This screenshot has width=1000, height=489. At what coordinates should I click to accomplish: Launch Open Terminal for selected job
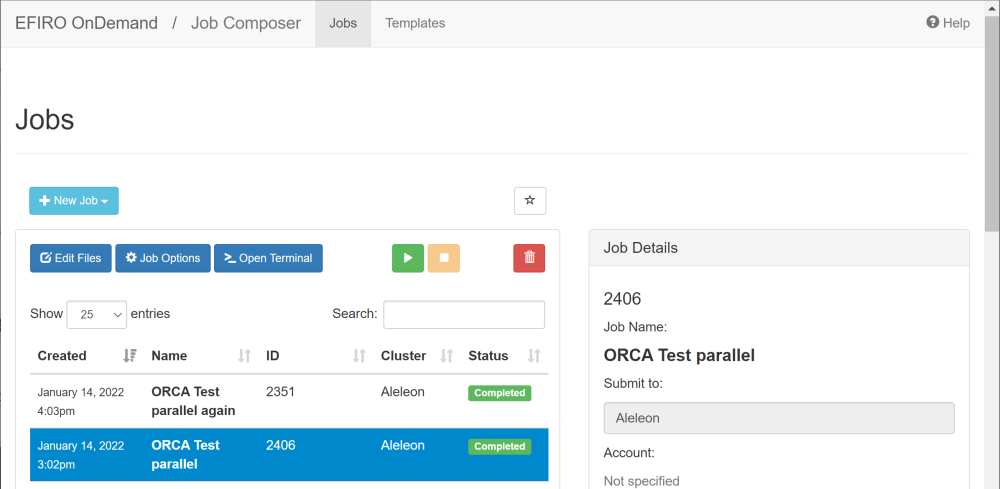[x=268, y=258]
